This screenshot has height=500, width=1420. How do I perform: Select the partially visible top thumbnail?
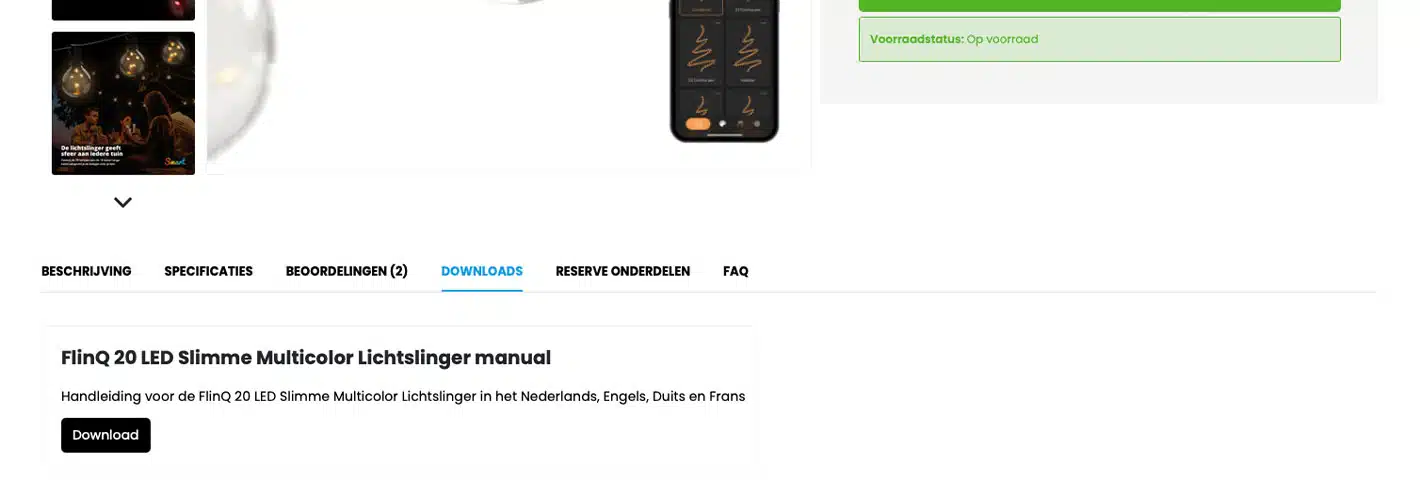(123, 10)
